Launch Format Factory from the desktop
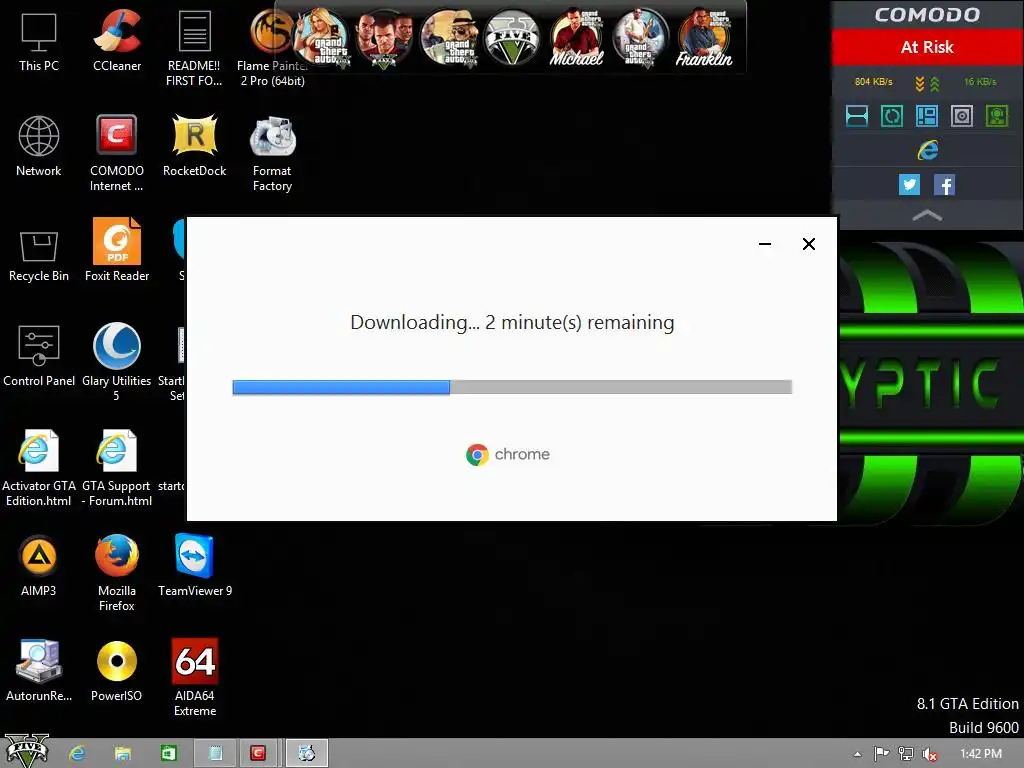The width and height of the screenshot is (1024, 768). click(272, 153)
